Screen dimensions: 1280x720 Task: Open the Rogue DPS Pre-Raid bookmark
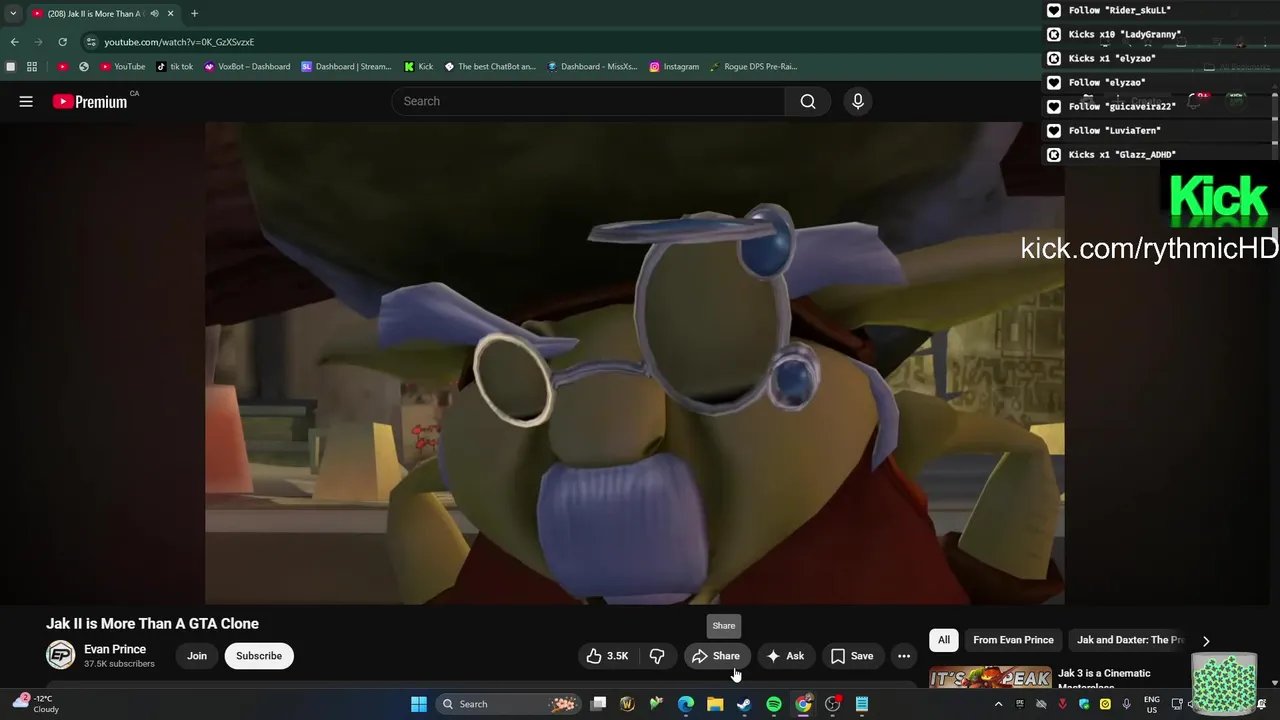pos(753,67)
